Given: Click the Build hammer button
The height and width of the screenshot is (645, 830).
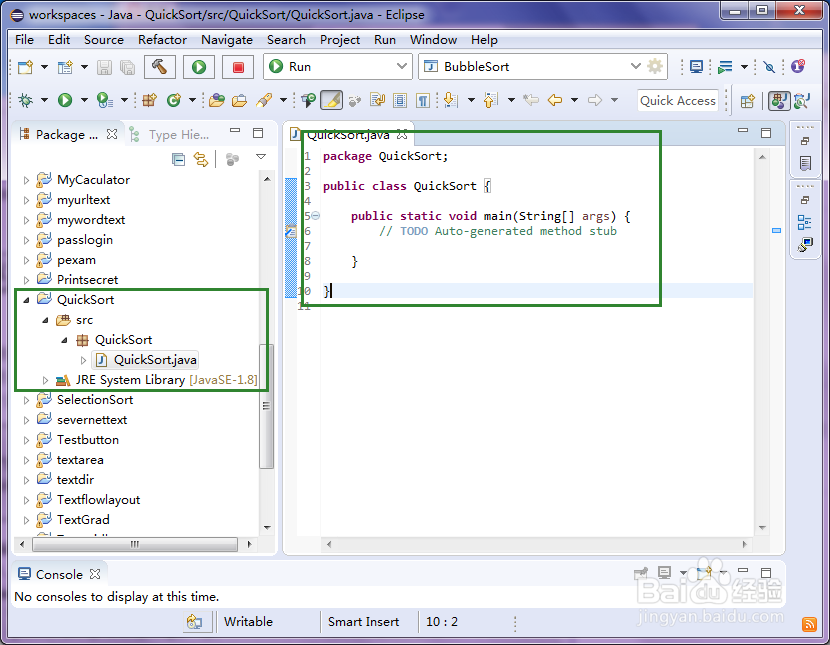Looking at the screenshot, I should [x=159, y=67].
